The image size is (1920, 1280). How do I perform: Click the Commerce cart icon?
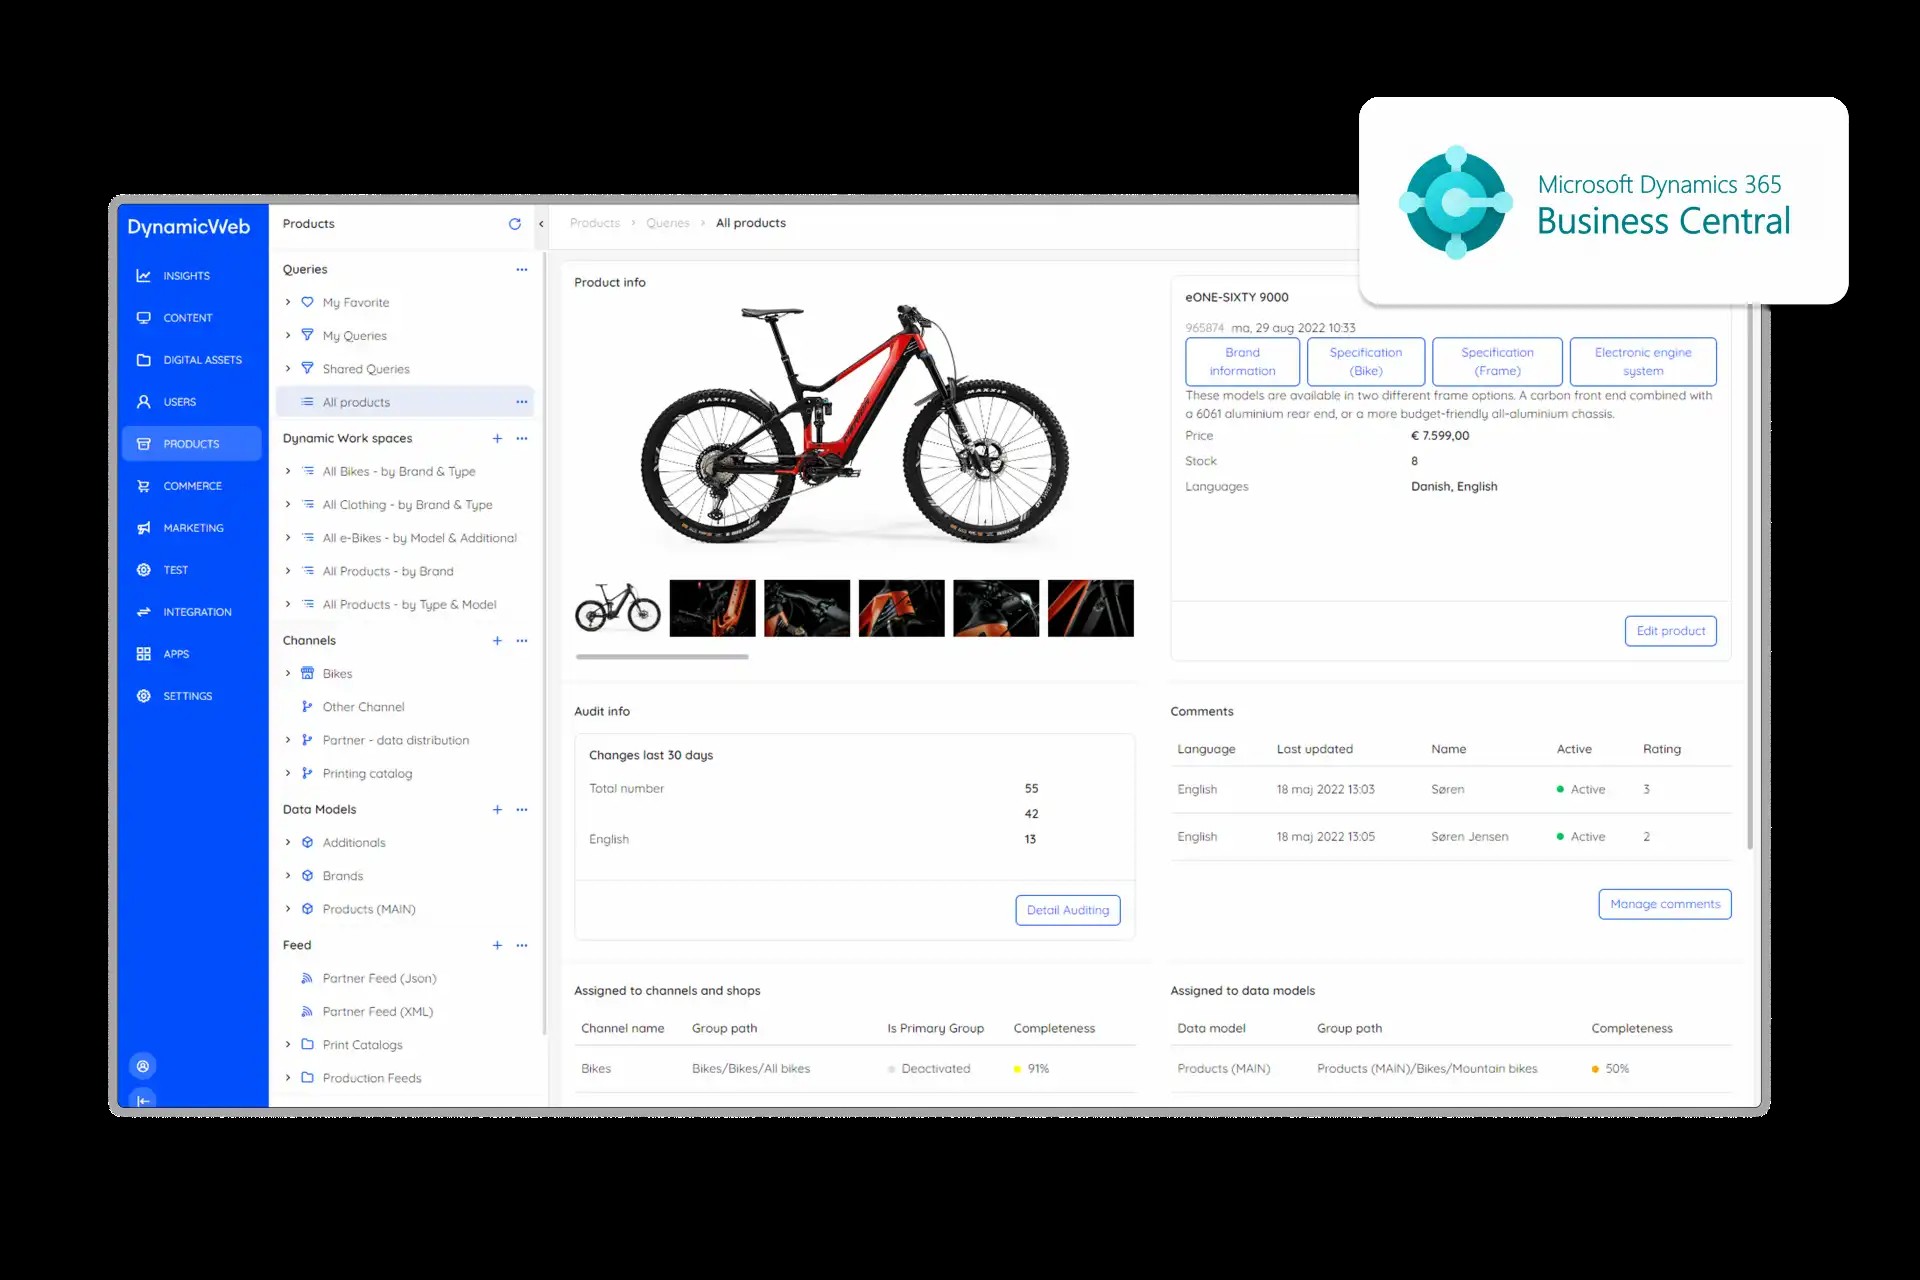(x=144, y=486)
